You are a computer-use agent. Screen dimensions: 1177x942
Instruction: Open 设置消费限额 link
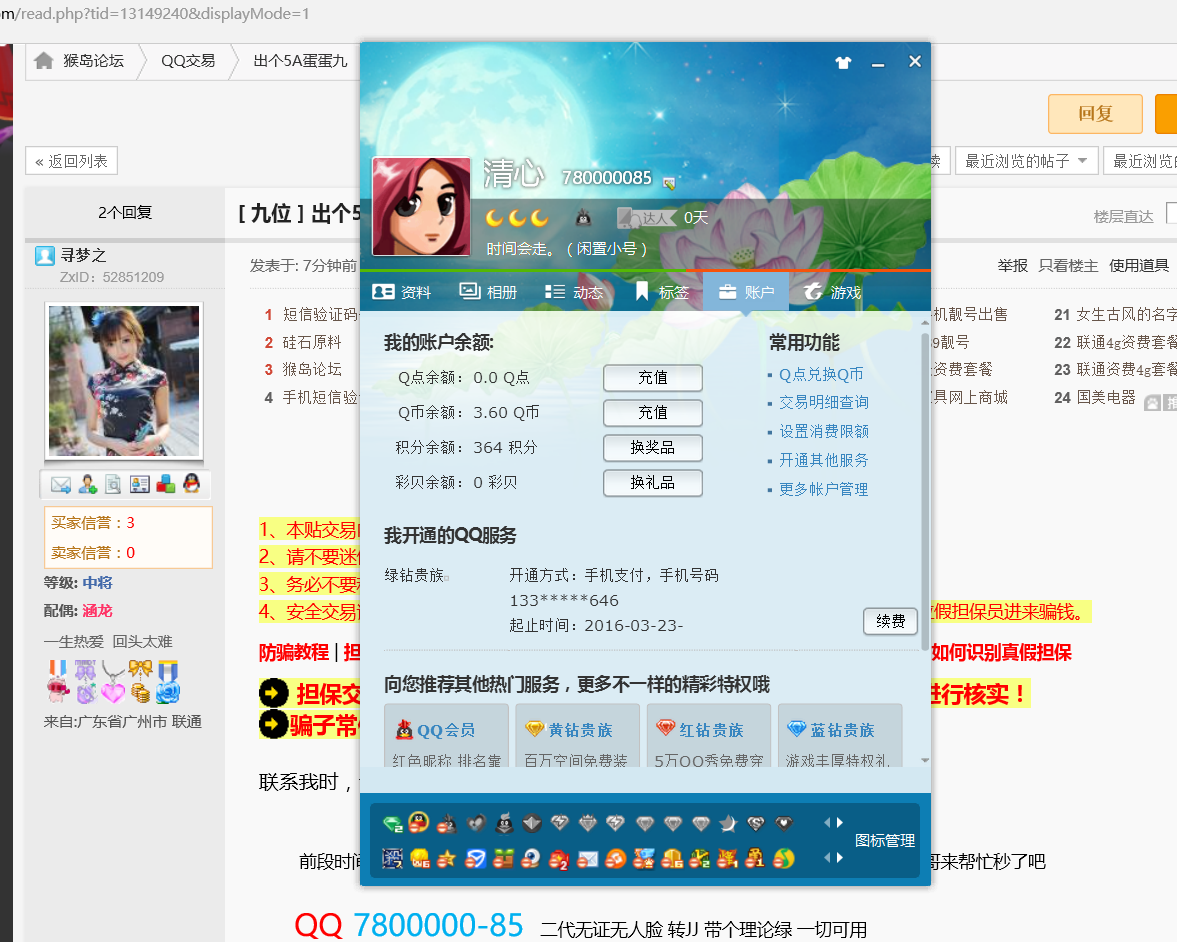(x=823, y=432)
